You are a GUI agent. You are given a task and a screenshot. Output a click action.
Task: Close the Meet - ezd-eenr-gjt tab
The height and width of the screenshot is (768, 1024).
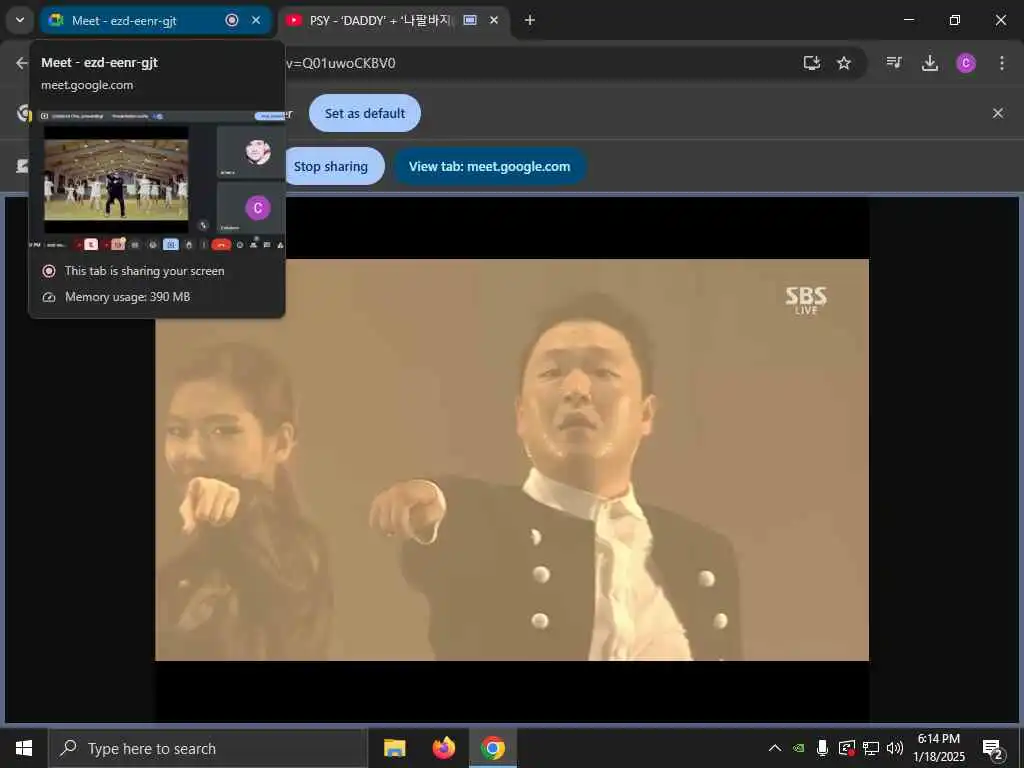coord(256,20)
